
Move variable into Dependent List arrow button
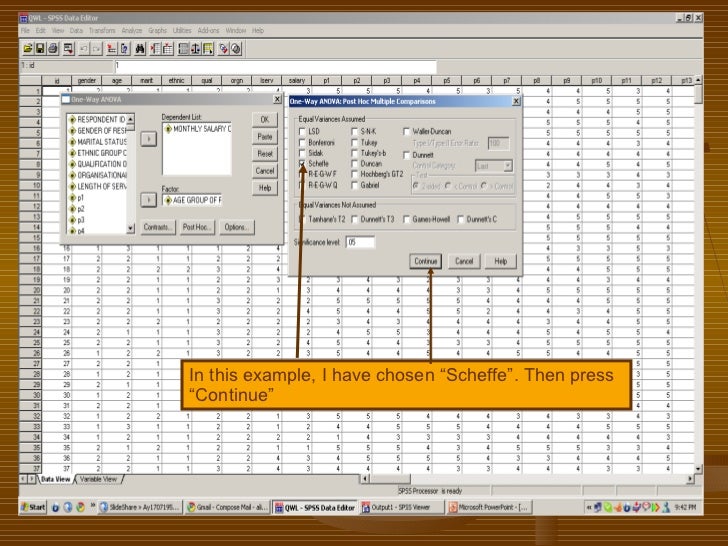pyautogui.click(x=149, y=138)
